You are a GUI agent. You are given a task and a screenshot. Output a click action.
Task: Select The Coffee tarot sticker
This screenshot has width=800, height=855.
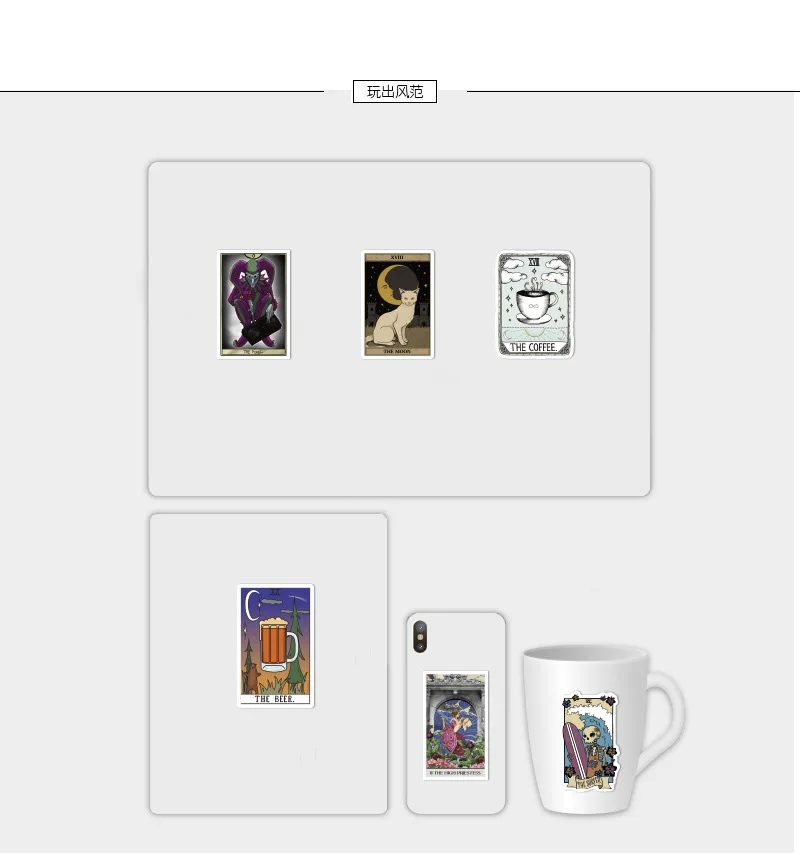point(535,304)
